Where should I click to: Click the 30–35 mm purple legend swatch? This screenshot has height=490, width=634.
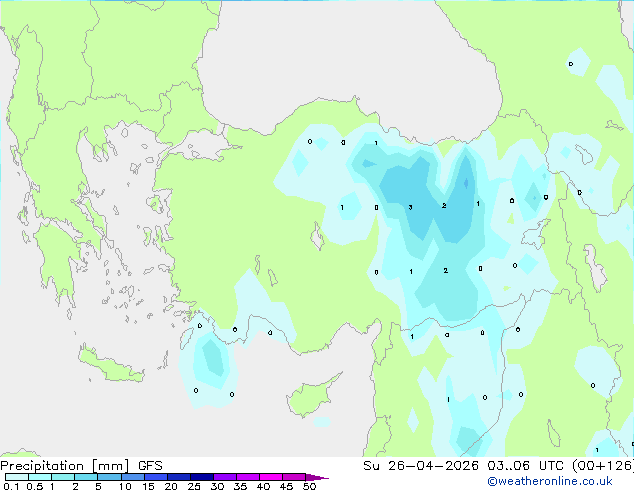coord(224,477)
